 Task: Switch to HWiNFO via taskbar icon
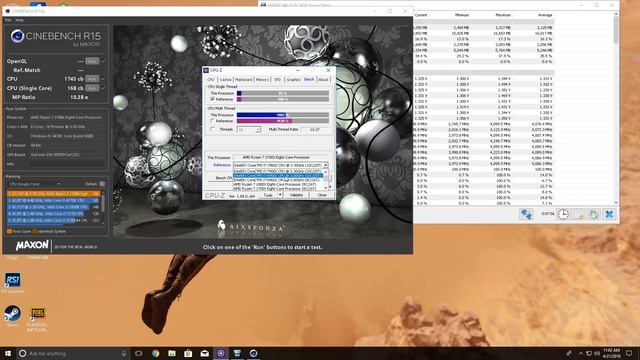click(237, 353)
